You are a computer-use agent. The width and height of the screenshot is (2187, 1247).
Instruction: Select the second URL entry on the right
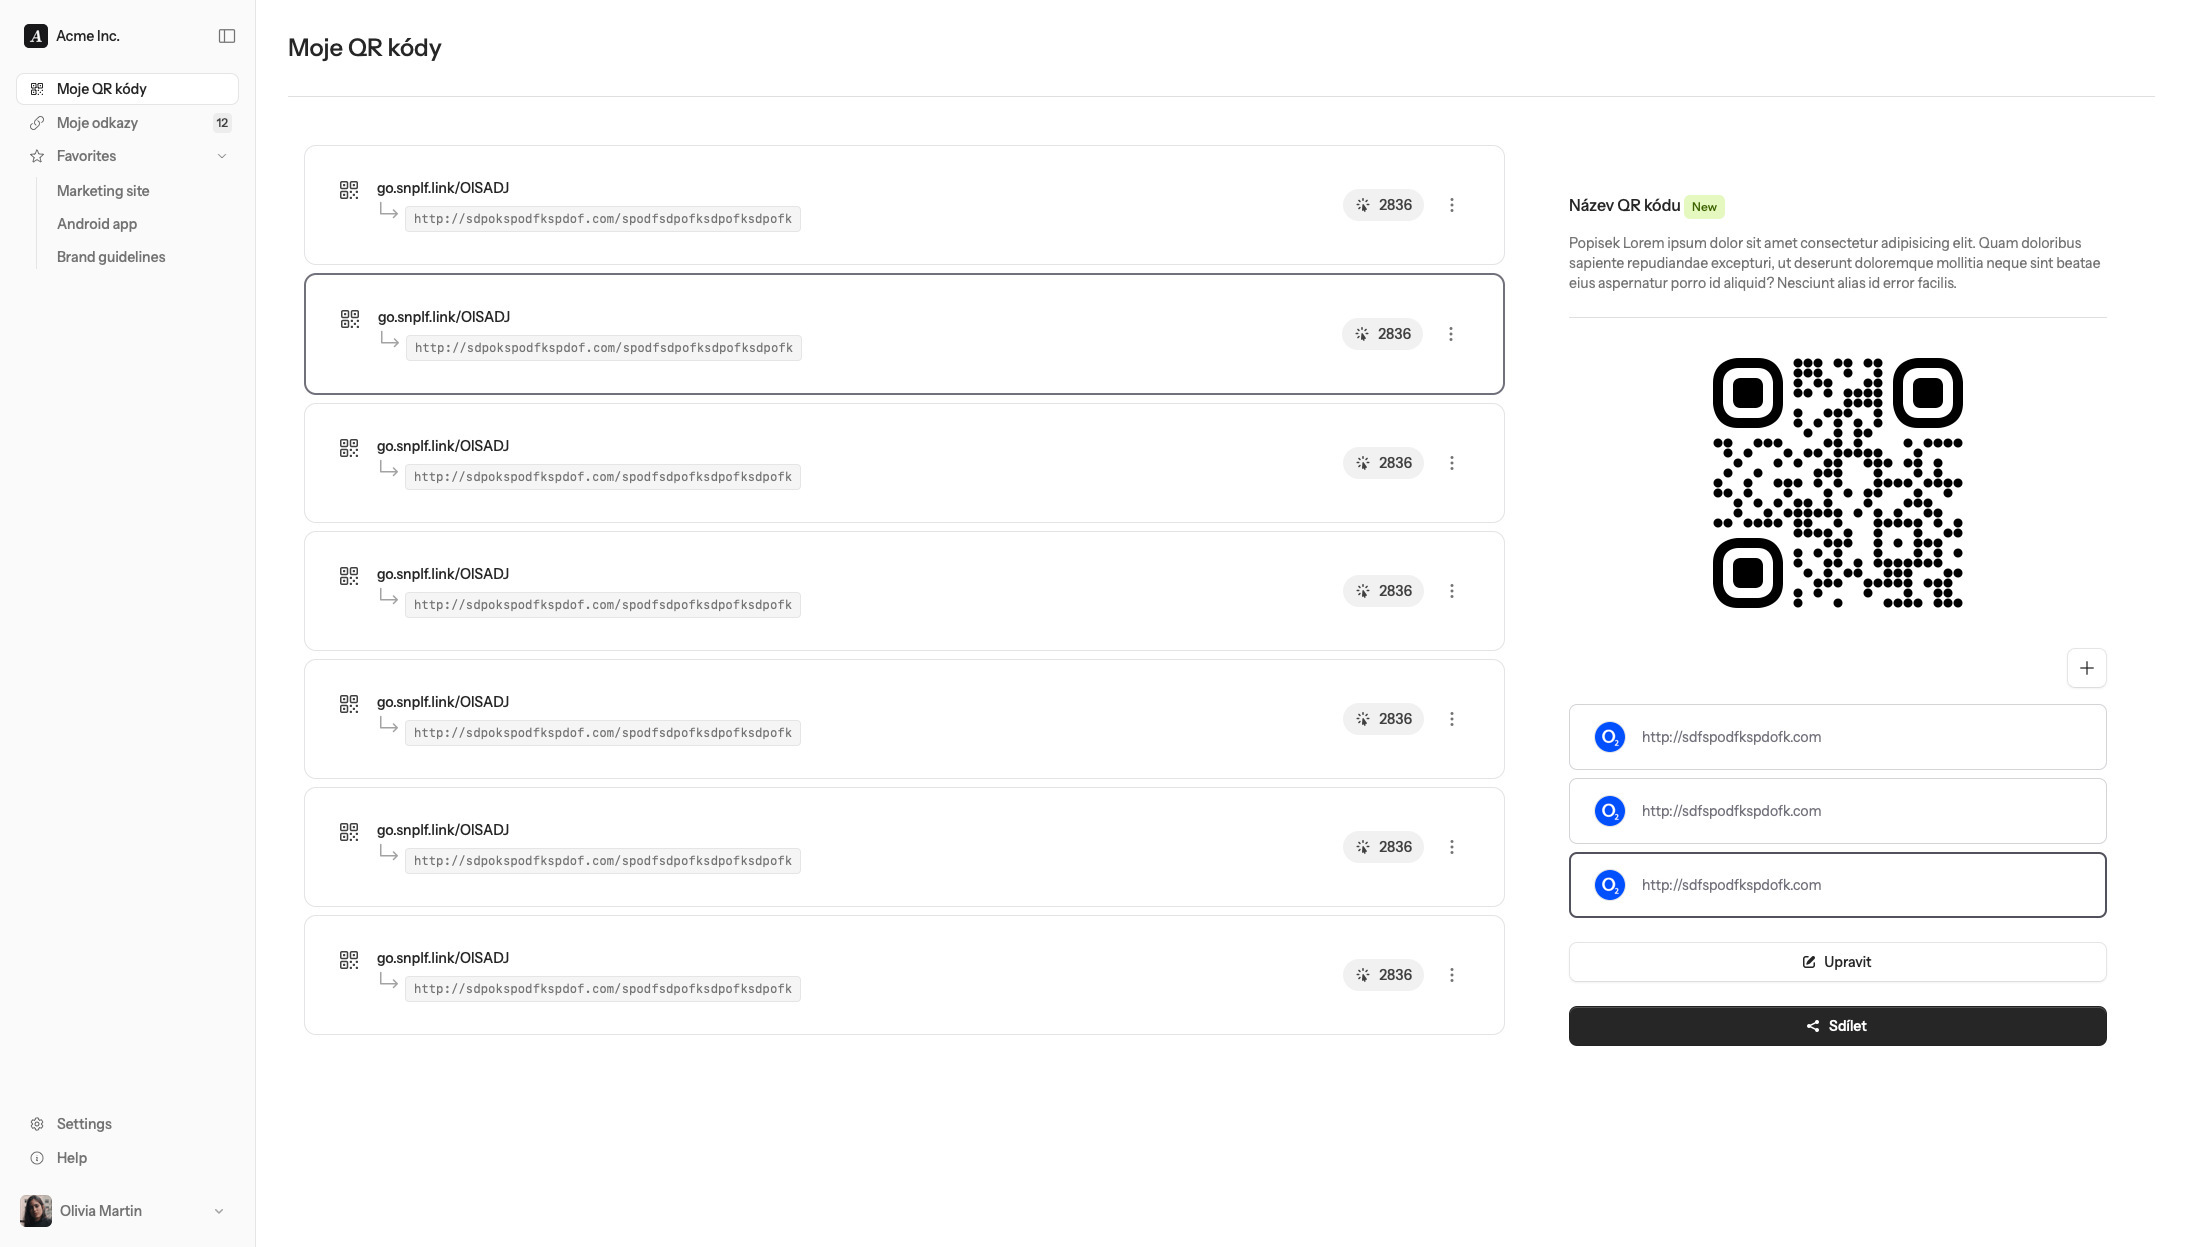pyautogui.click(x=1837, y=811)
